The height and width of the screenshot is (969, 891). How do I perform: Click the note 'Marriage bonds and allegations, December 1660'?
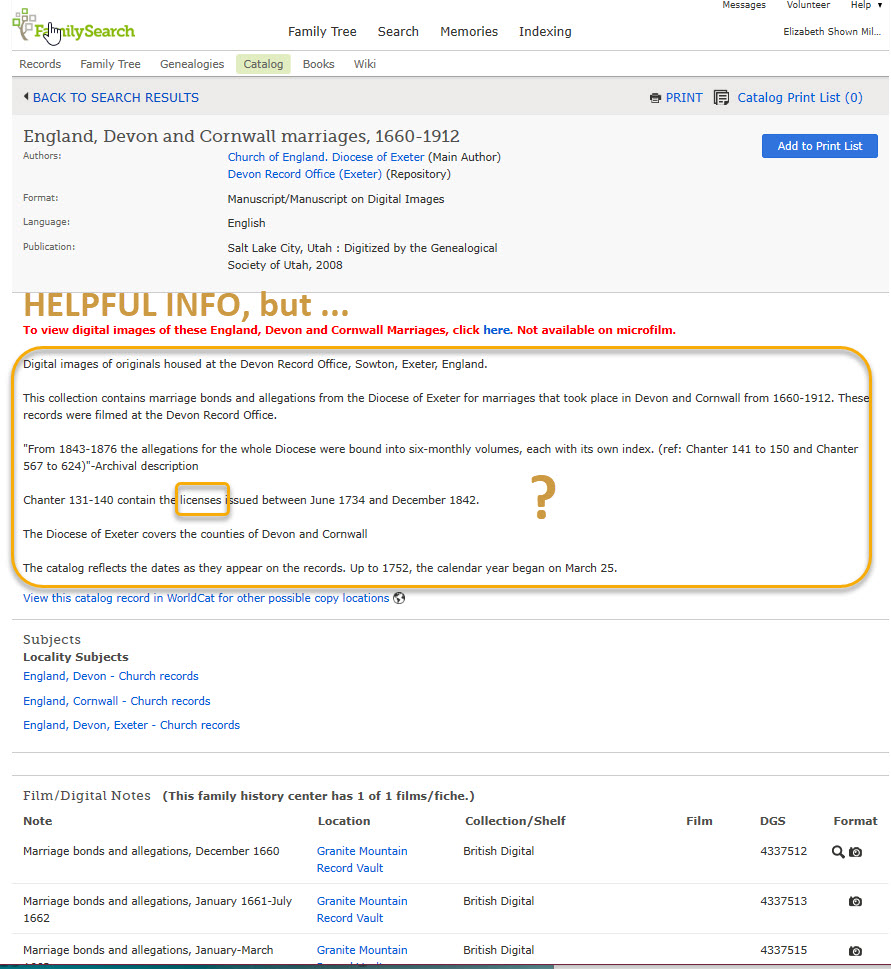(151, 851)
